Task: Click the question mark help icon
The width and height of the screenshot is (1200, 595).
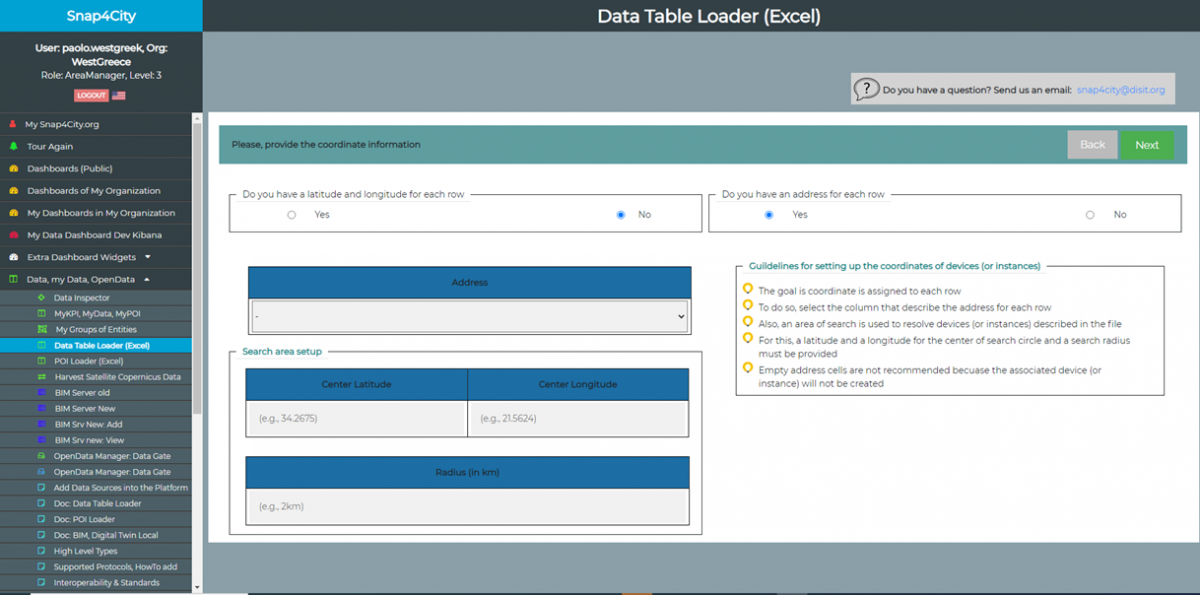Action: (x=866, y=89)
